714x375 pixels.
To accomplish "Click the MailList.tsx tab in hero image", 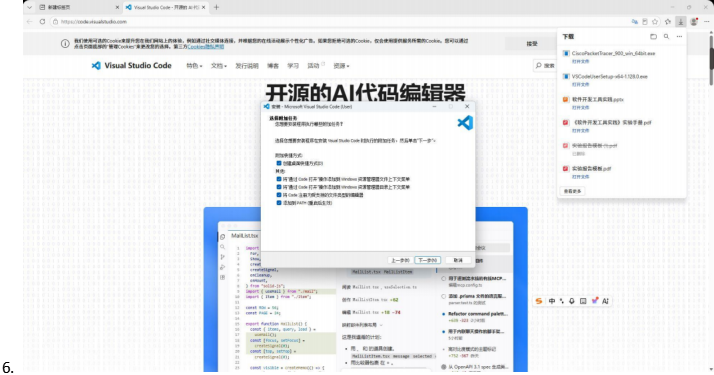I will [x=245, y=235].
